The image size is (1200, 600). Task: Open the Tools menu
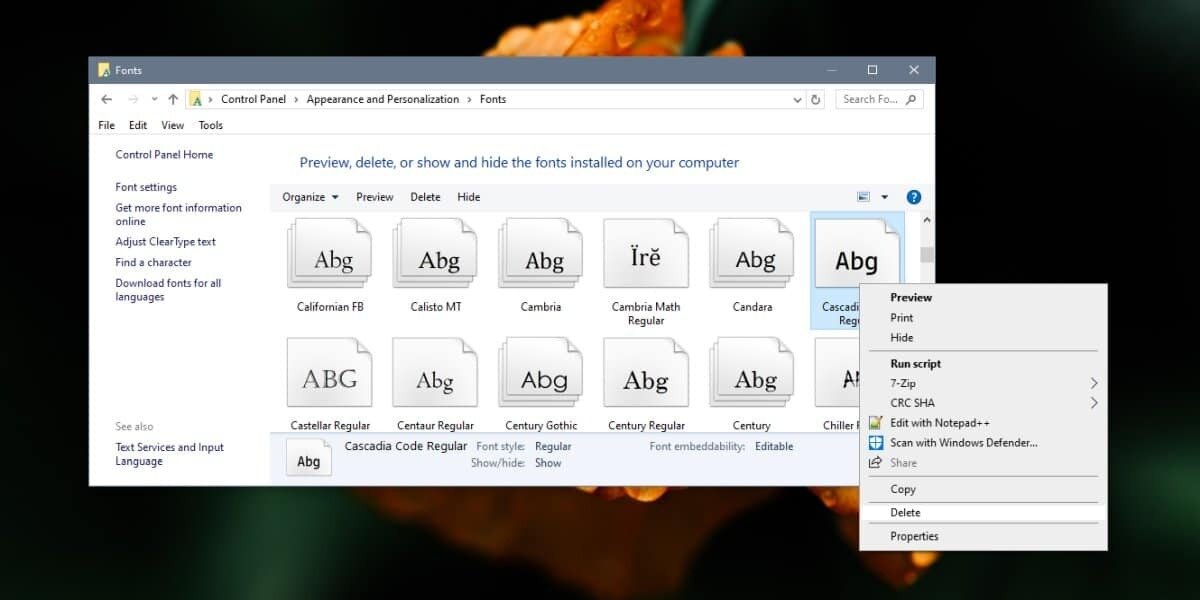pos(210,125)
